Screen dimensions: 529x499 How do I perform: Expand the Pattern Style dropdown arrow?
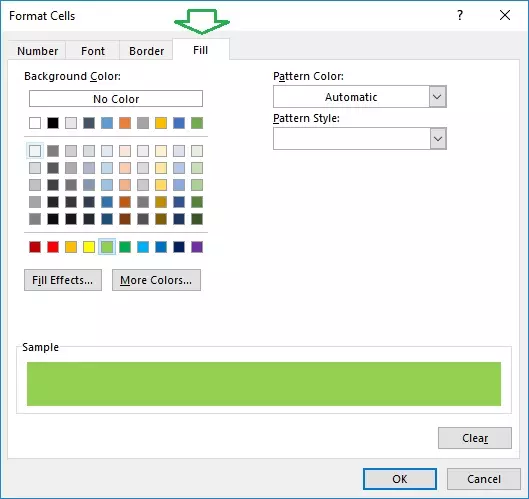438,139
